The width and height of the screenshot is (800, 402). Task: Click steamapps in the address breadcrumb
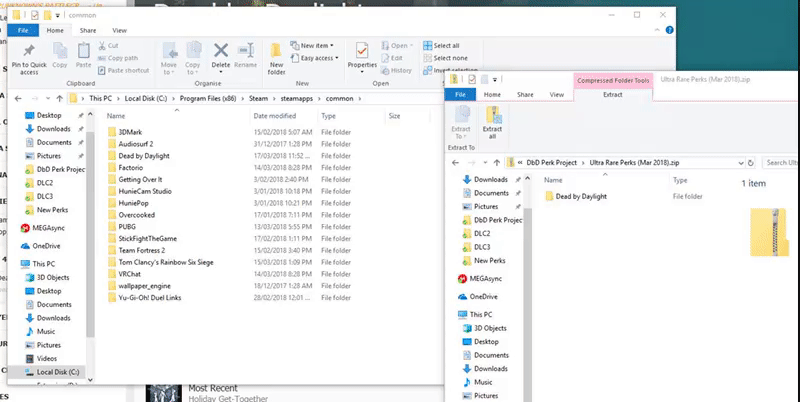coord(295,98)
